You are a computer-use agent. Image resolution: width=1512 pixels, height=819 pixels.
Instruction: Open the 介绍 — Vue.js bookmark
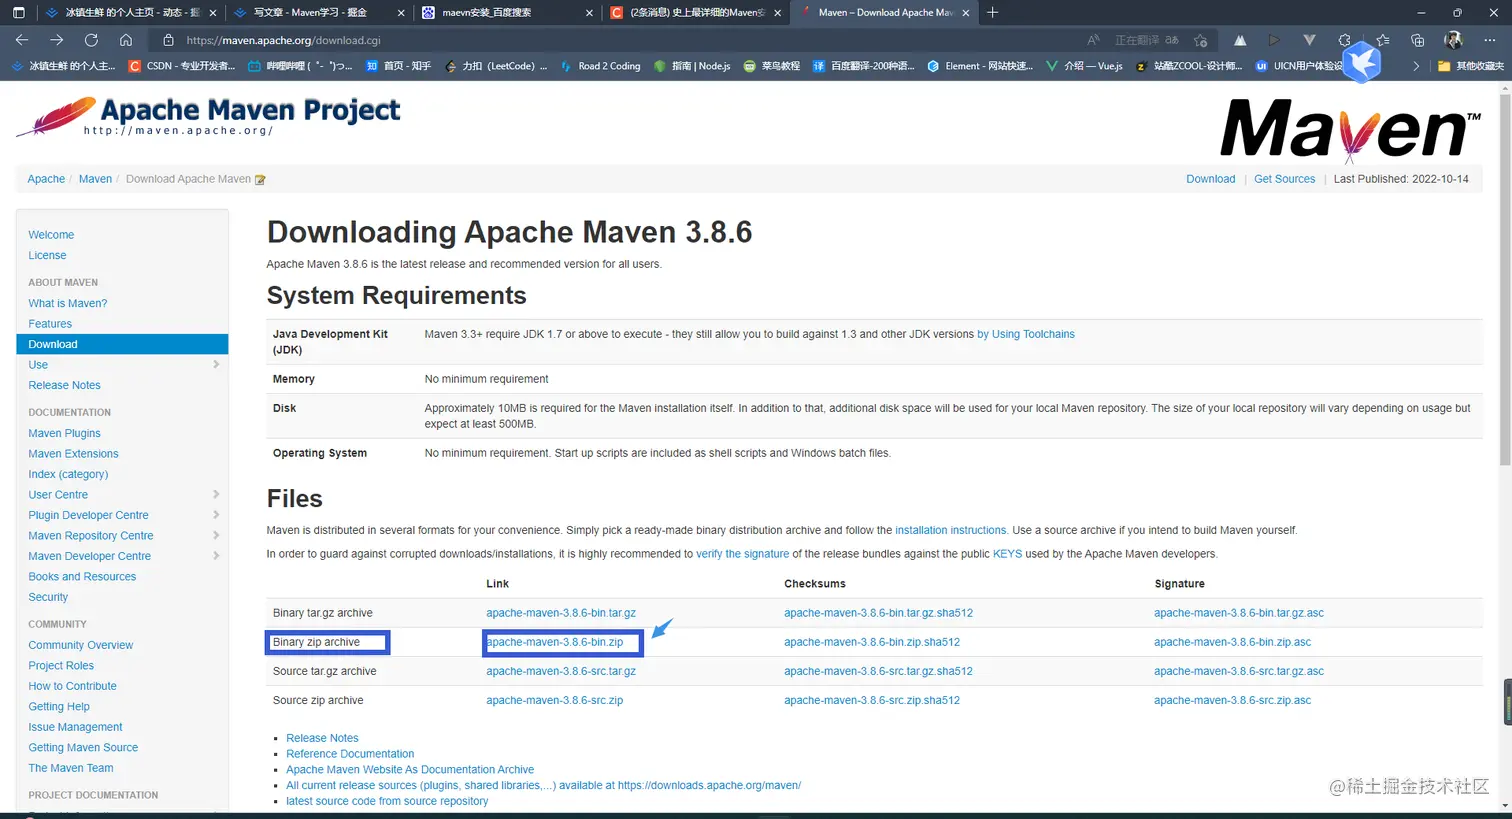(1084, 66)
